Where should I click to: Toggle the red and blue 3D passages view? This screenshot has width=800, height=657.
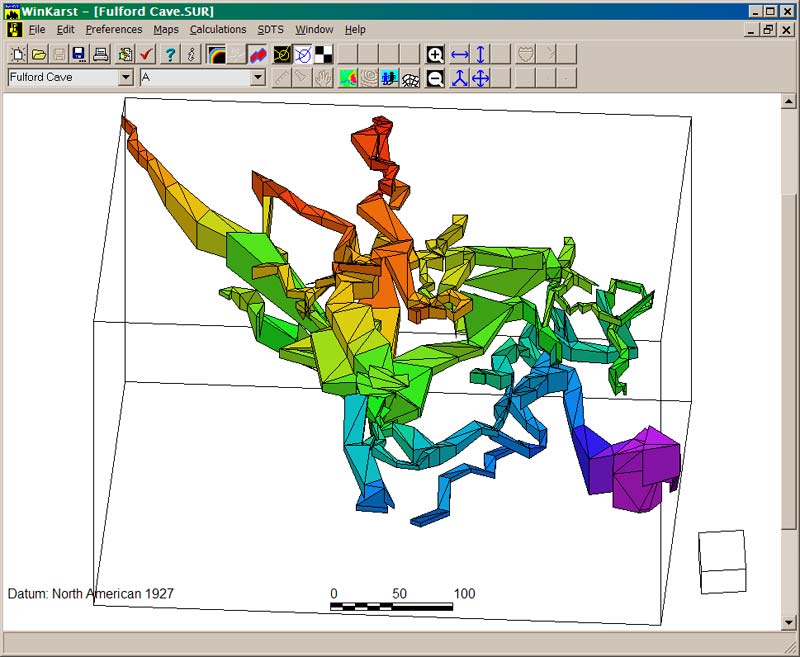coord(258,54)
